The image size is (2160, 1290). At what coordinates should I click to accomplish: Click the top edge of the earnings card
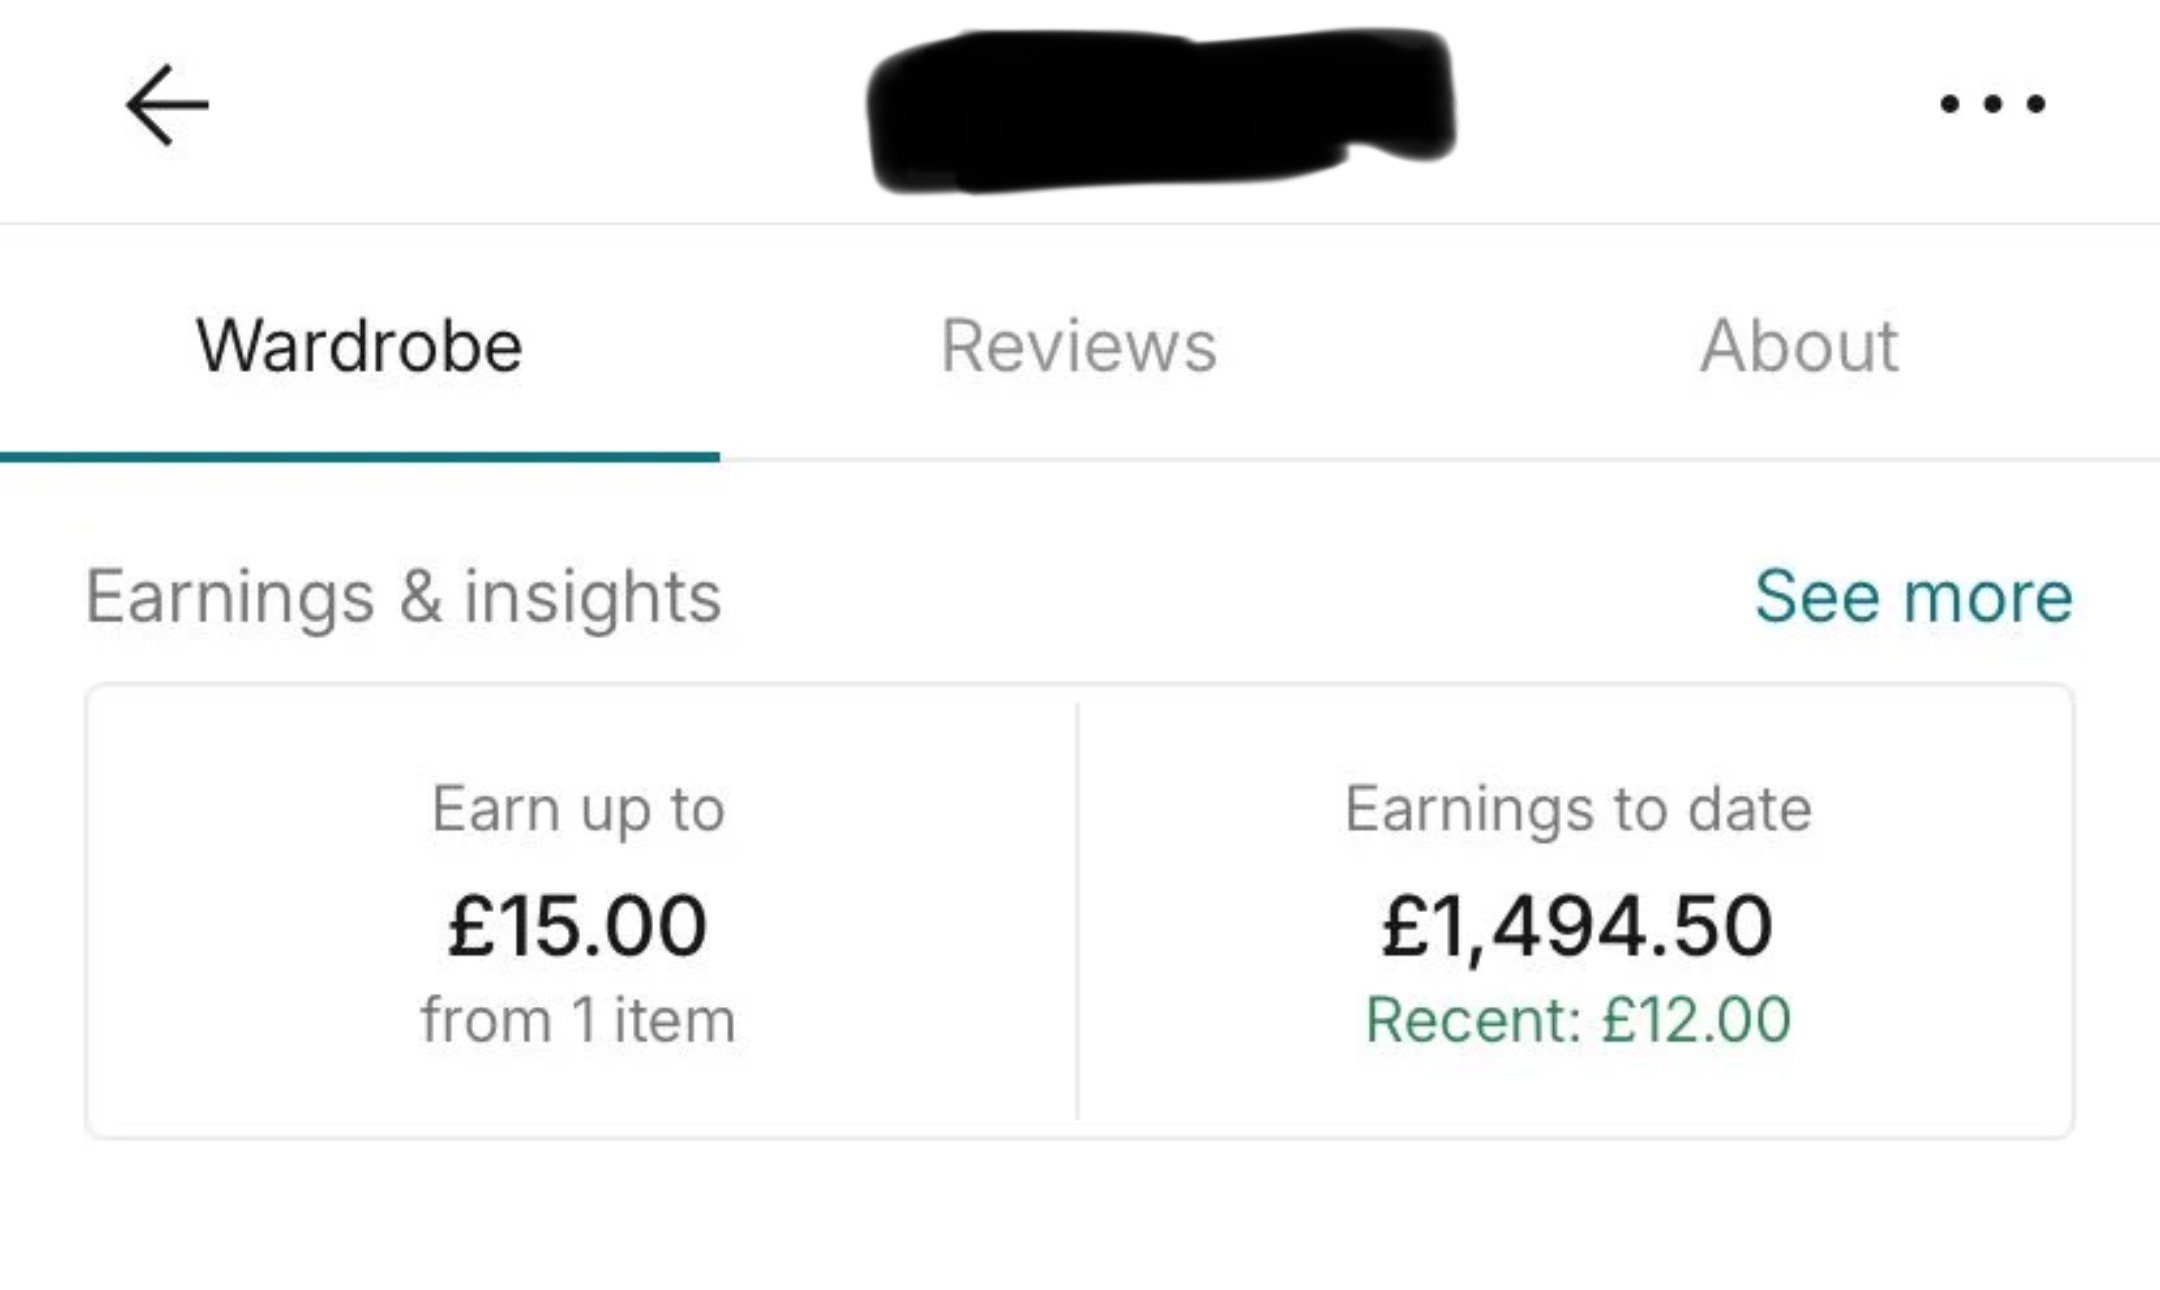coord(1080,685)
